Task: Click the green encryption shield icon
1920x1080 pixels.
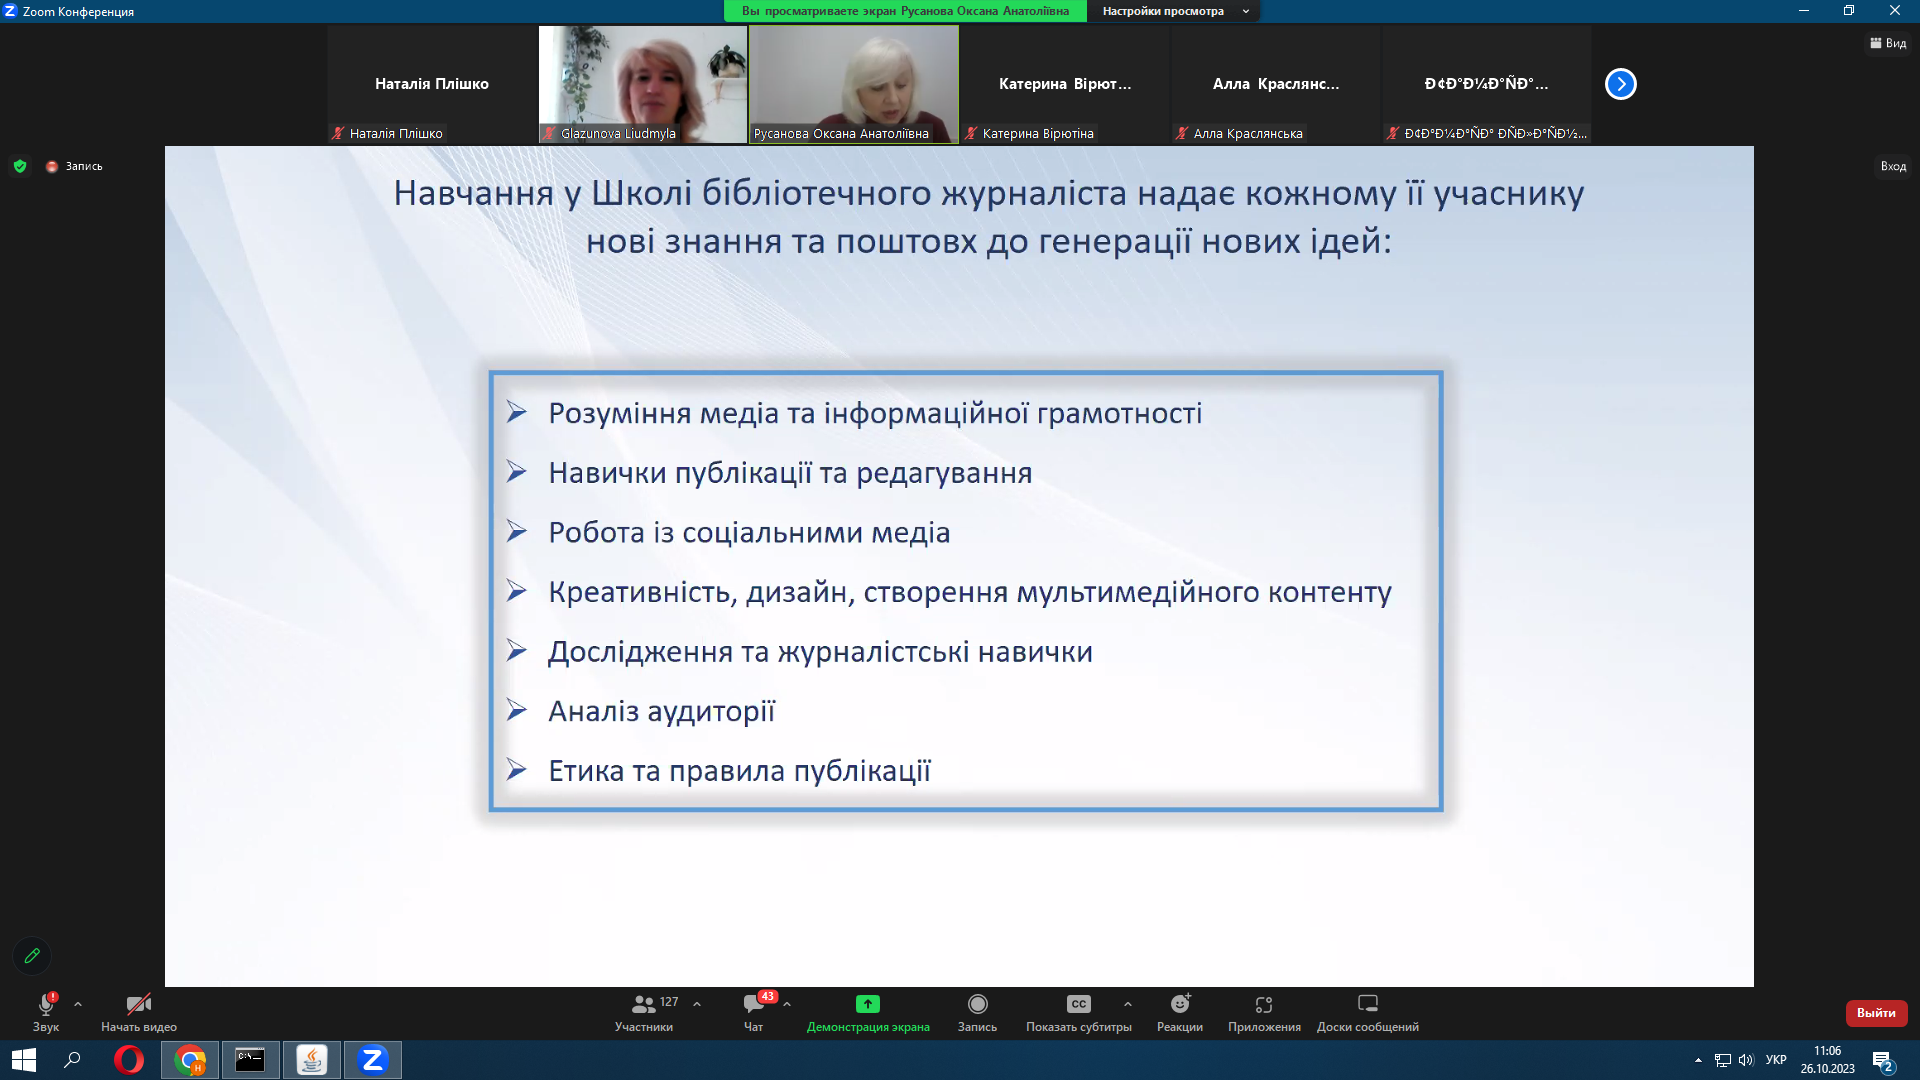Action: pos(20,166)
